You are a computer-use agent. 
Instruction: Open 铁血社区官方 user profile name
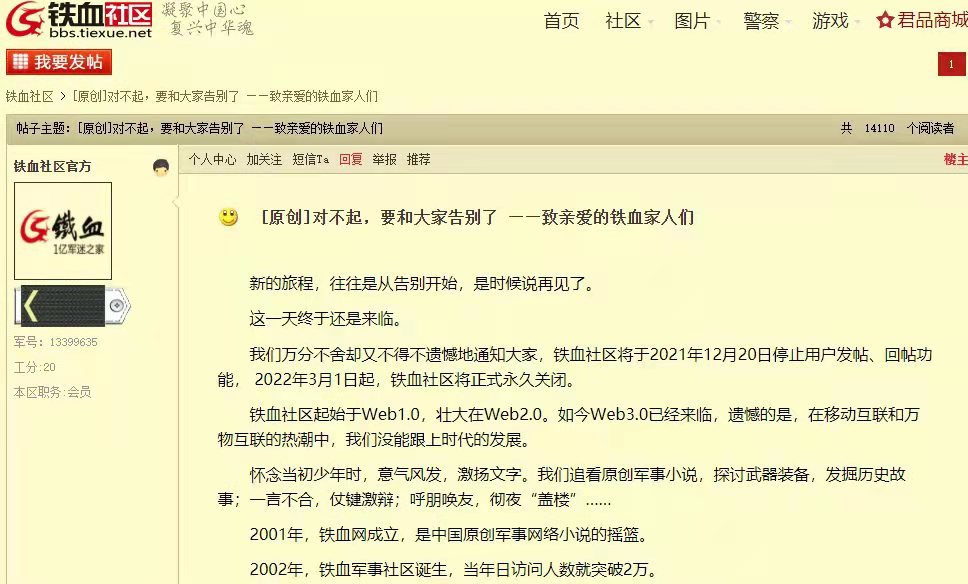click(x=52, y=166)
